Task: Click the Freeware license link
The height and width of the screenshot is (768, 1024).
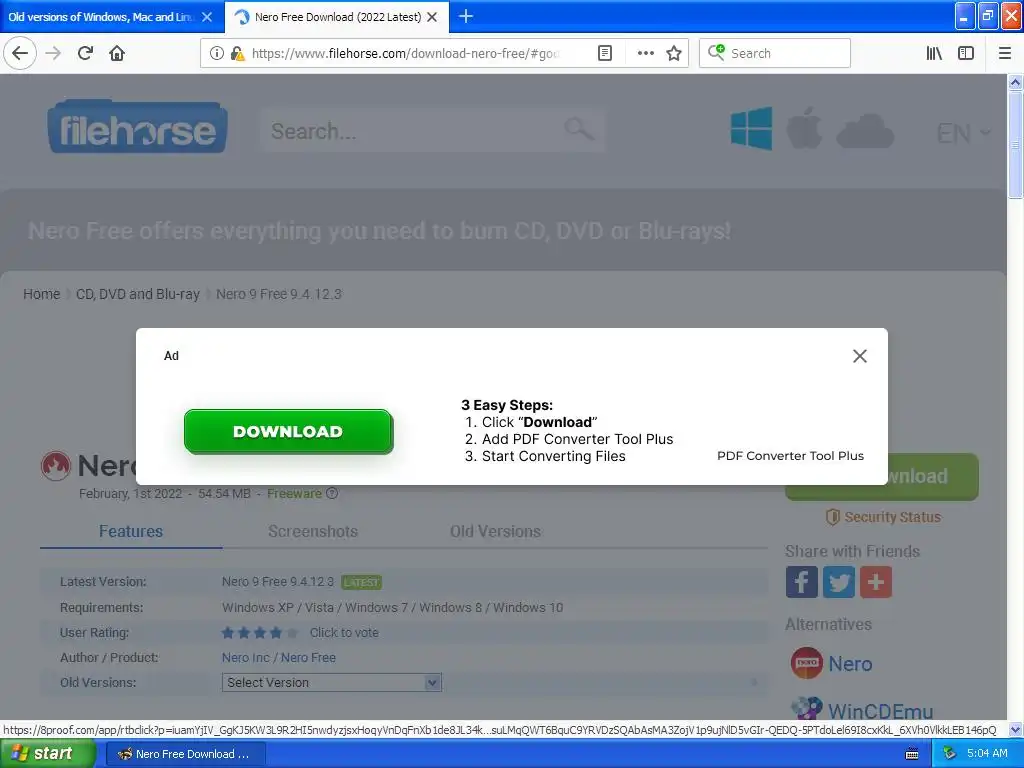Action: tap(294, 493)
